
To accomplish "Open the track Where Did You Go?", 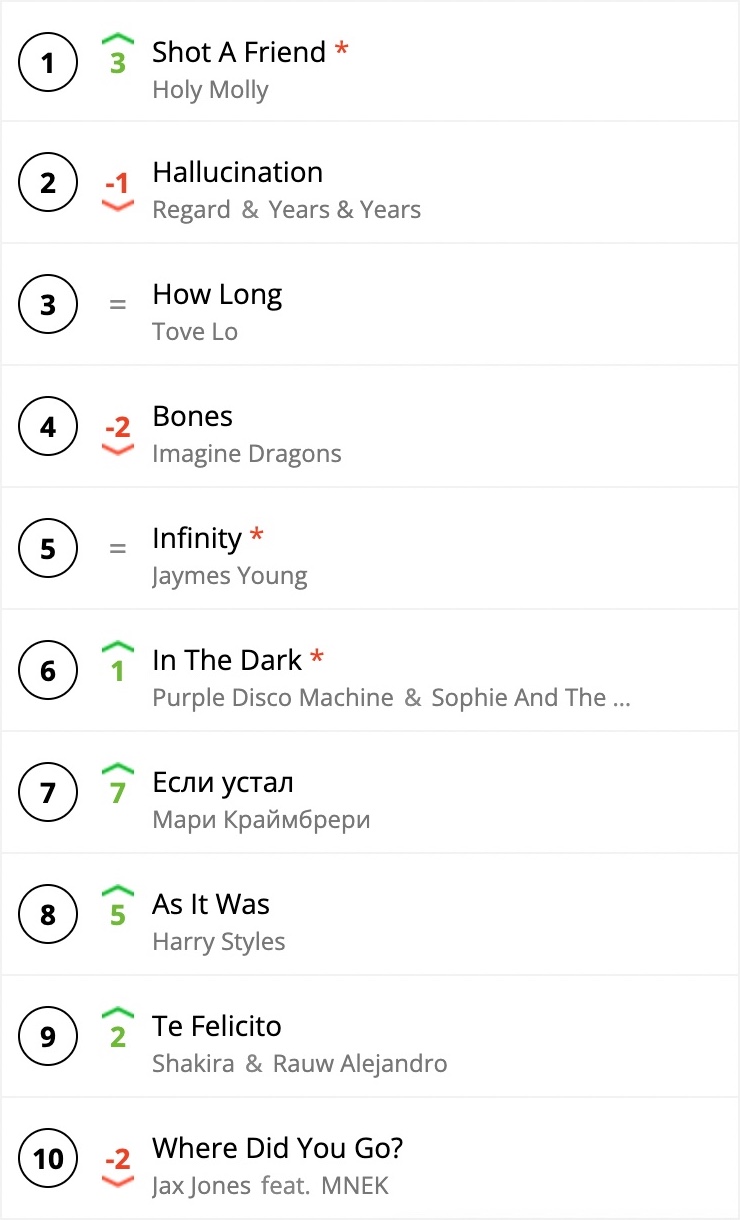I will 278,1148.
